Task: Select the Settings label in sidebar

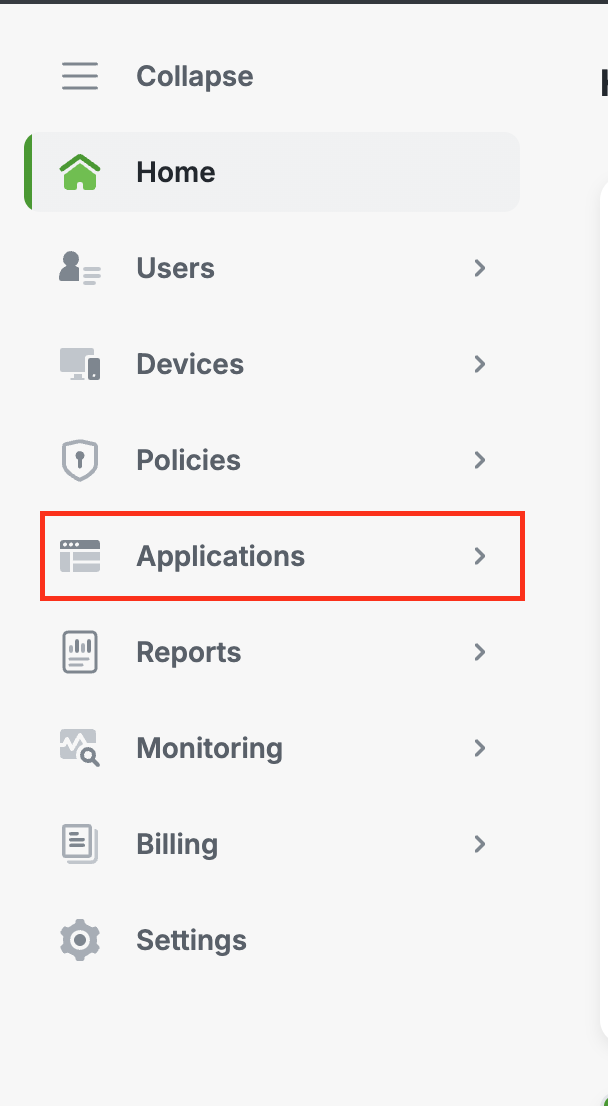Action: [x=191, y=940]
